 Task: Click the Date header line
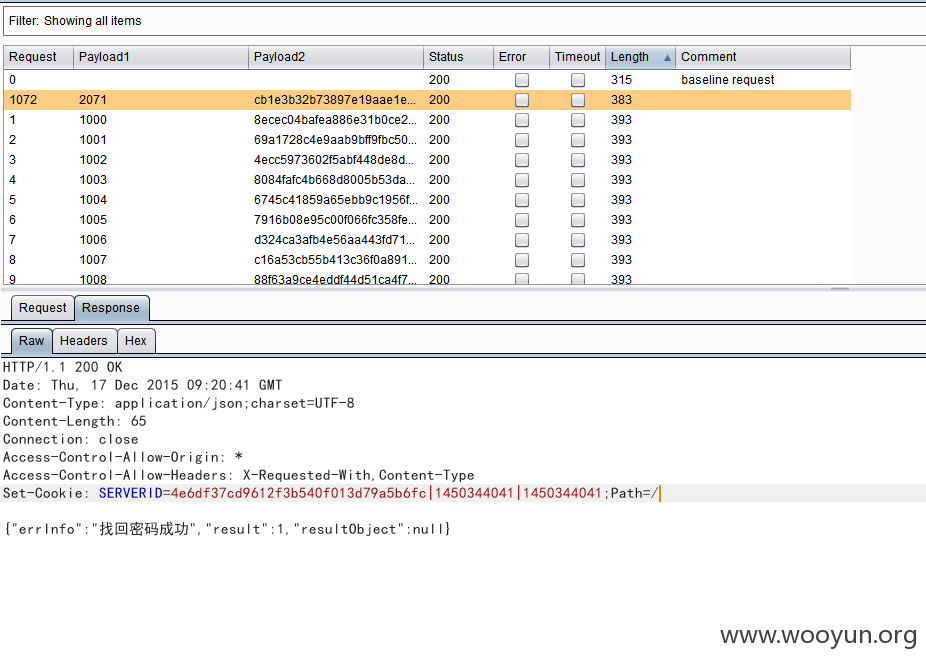coord(142,386)
